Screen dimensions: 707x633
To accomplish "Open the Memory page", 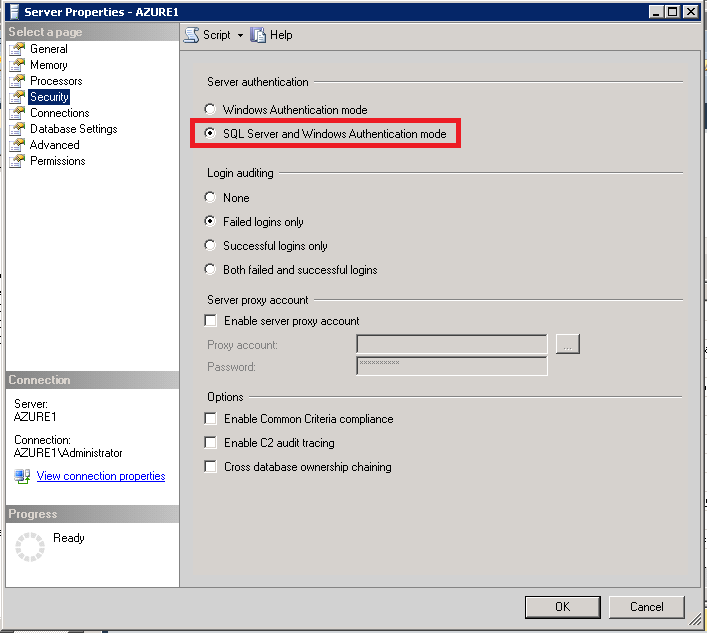I will 49,65.
